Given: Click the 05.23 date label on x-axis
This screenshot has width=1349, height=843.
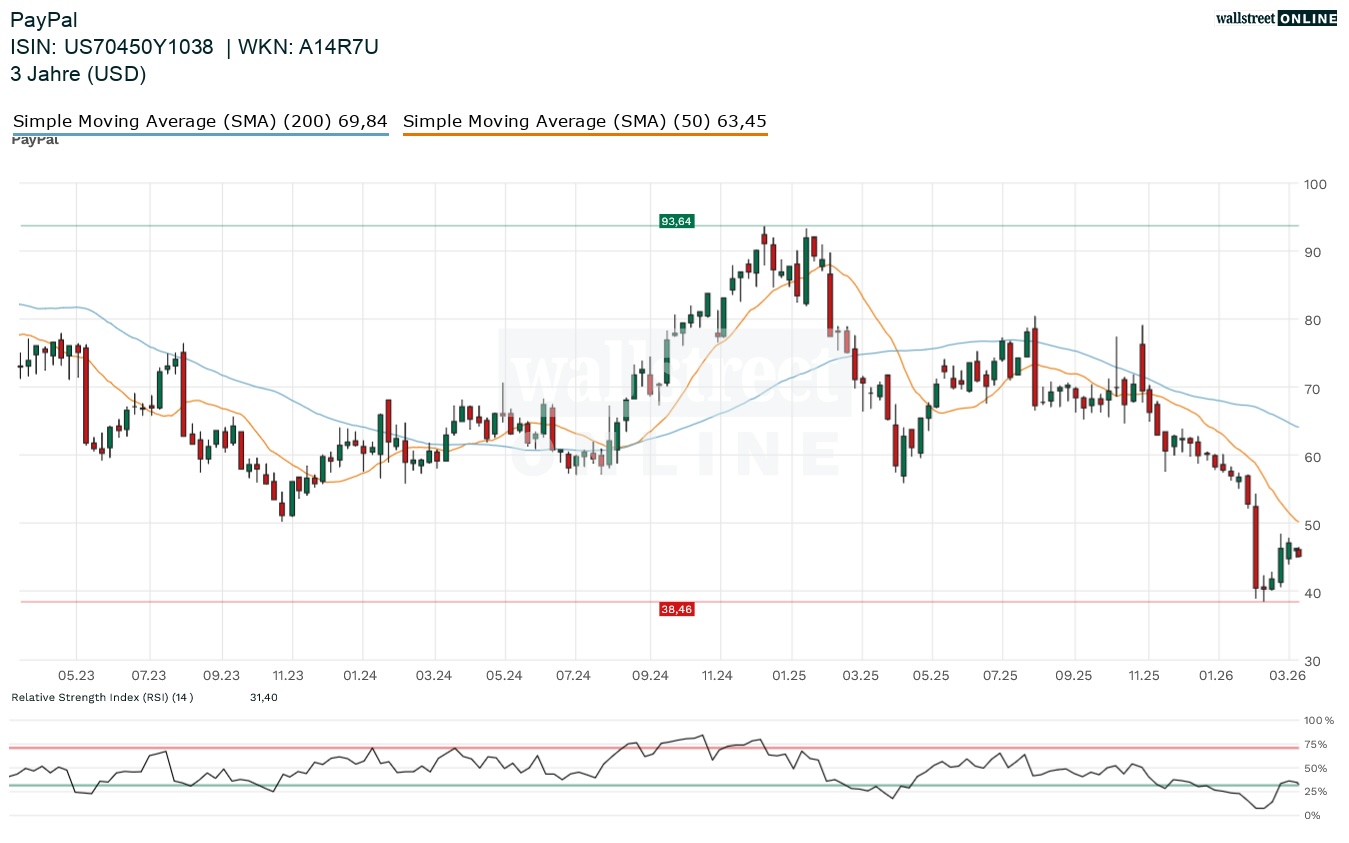Looking at the screenshot, I should pyautogui.click(x=77, y=676).
